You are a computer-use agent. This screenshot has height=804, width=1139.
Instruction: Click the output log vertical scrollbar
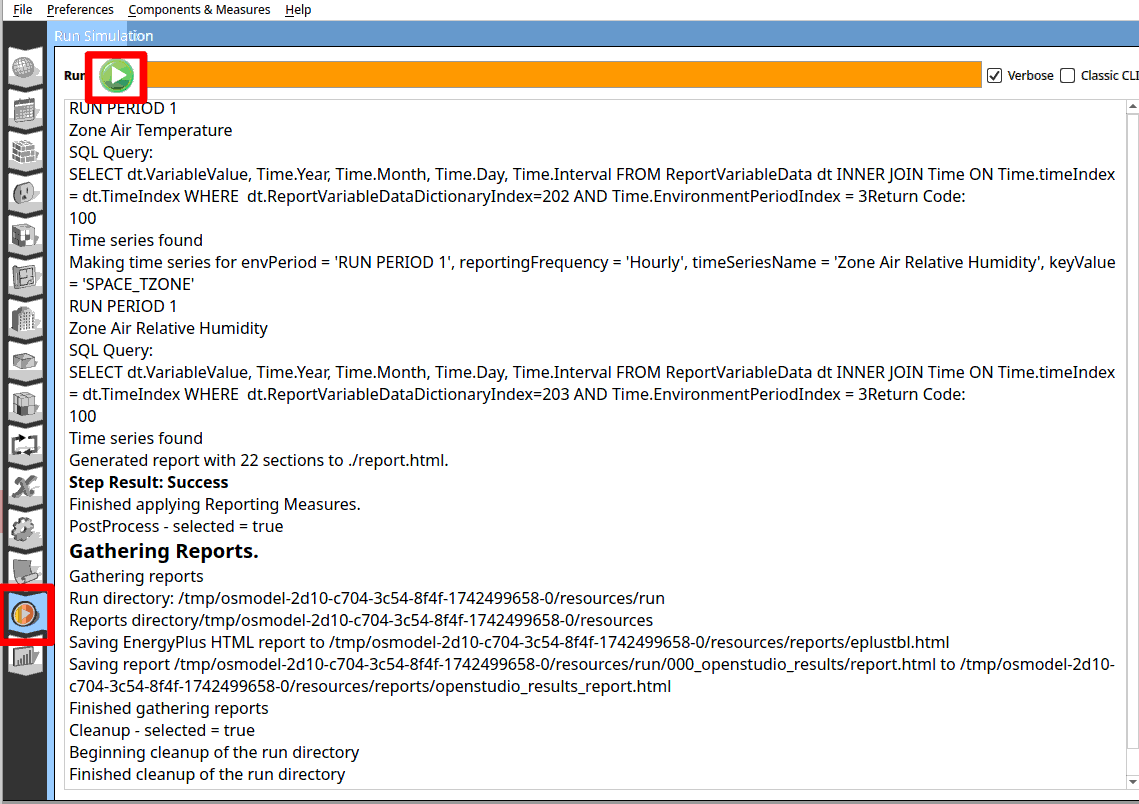tap(1132, 430)
